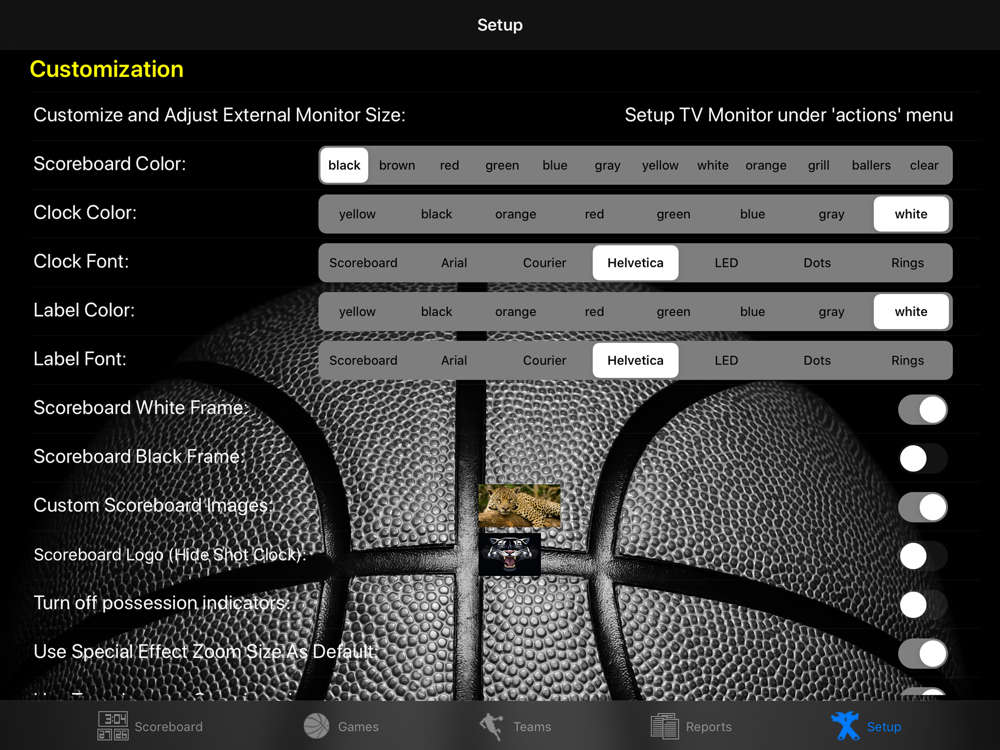The width and height of the screenshot is (1000, 750).
Task: Open the Scoreboard tab icon
Action: (x=112, y=726)
